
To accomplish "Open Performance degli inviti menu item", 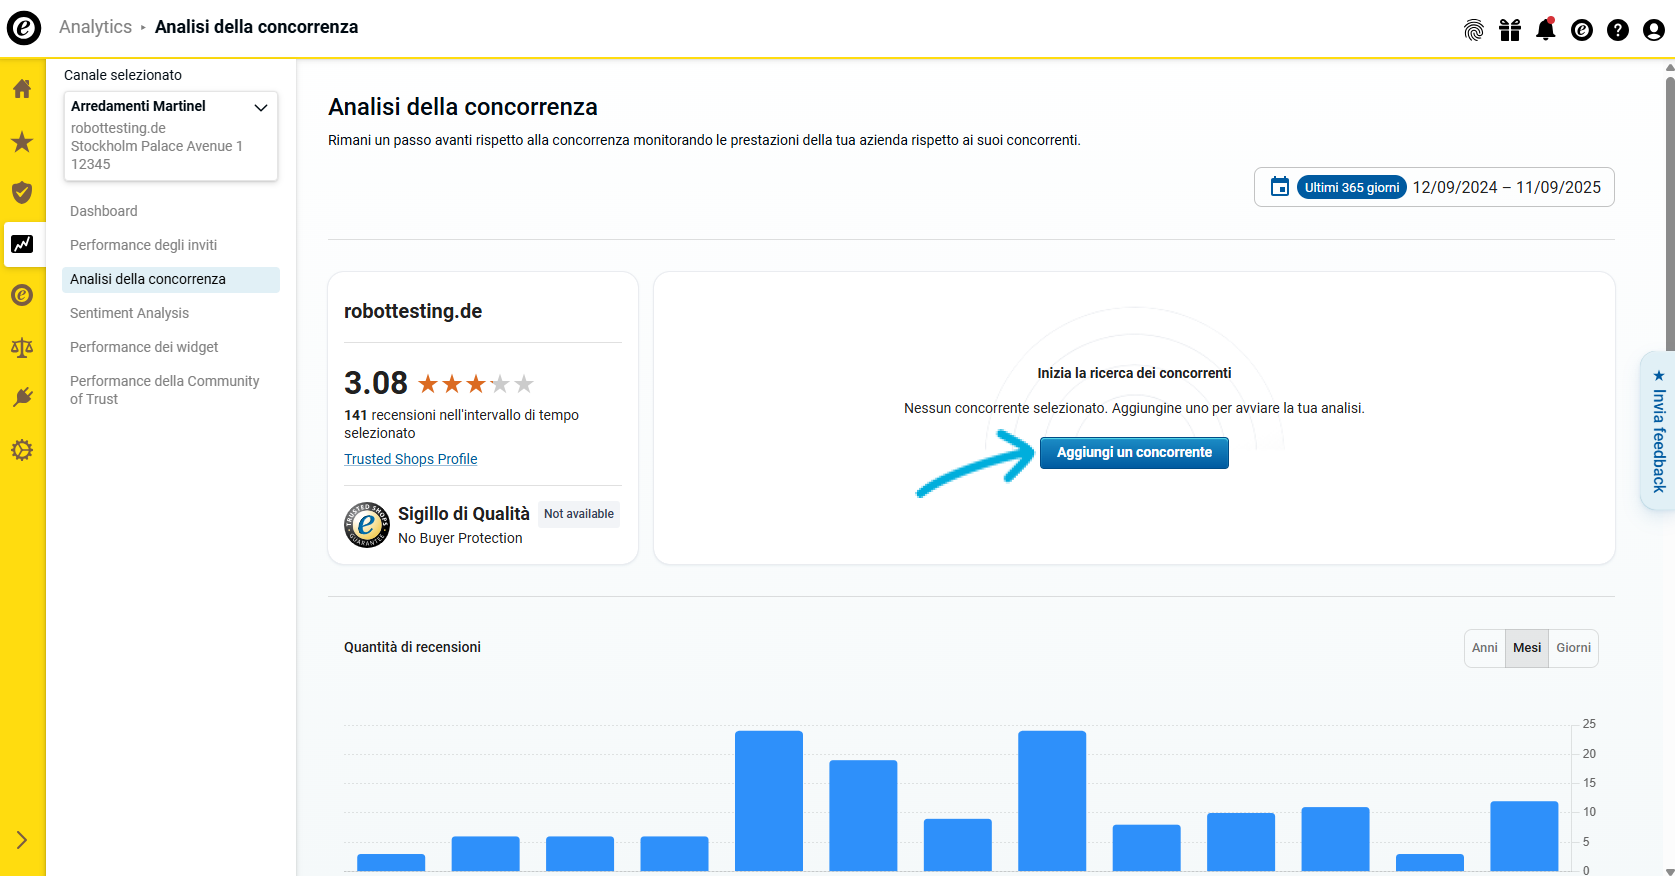I will [x=143, y=245].
